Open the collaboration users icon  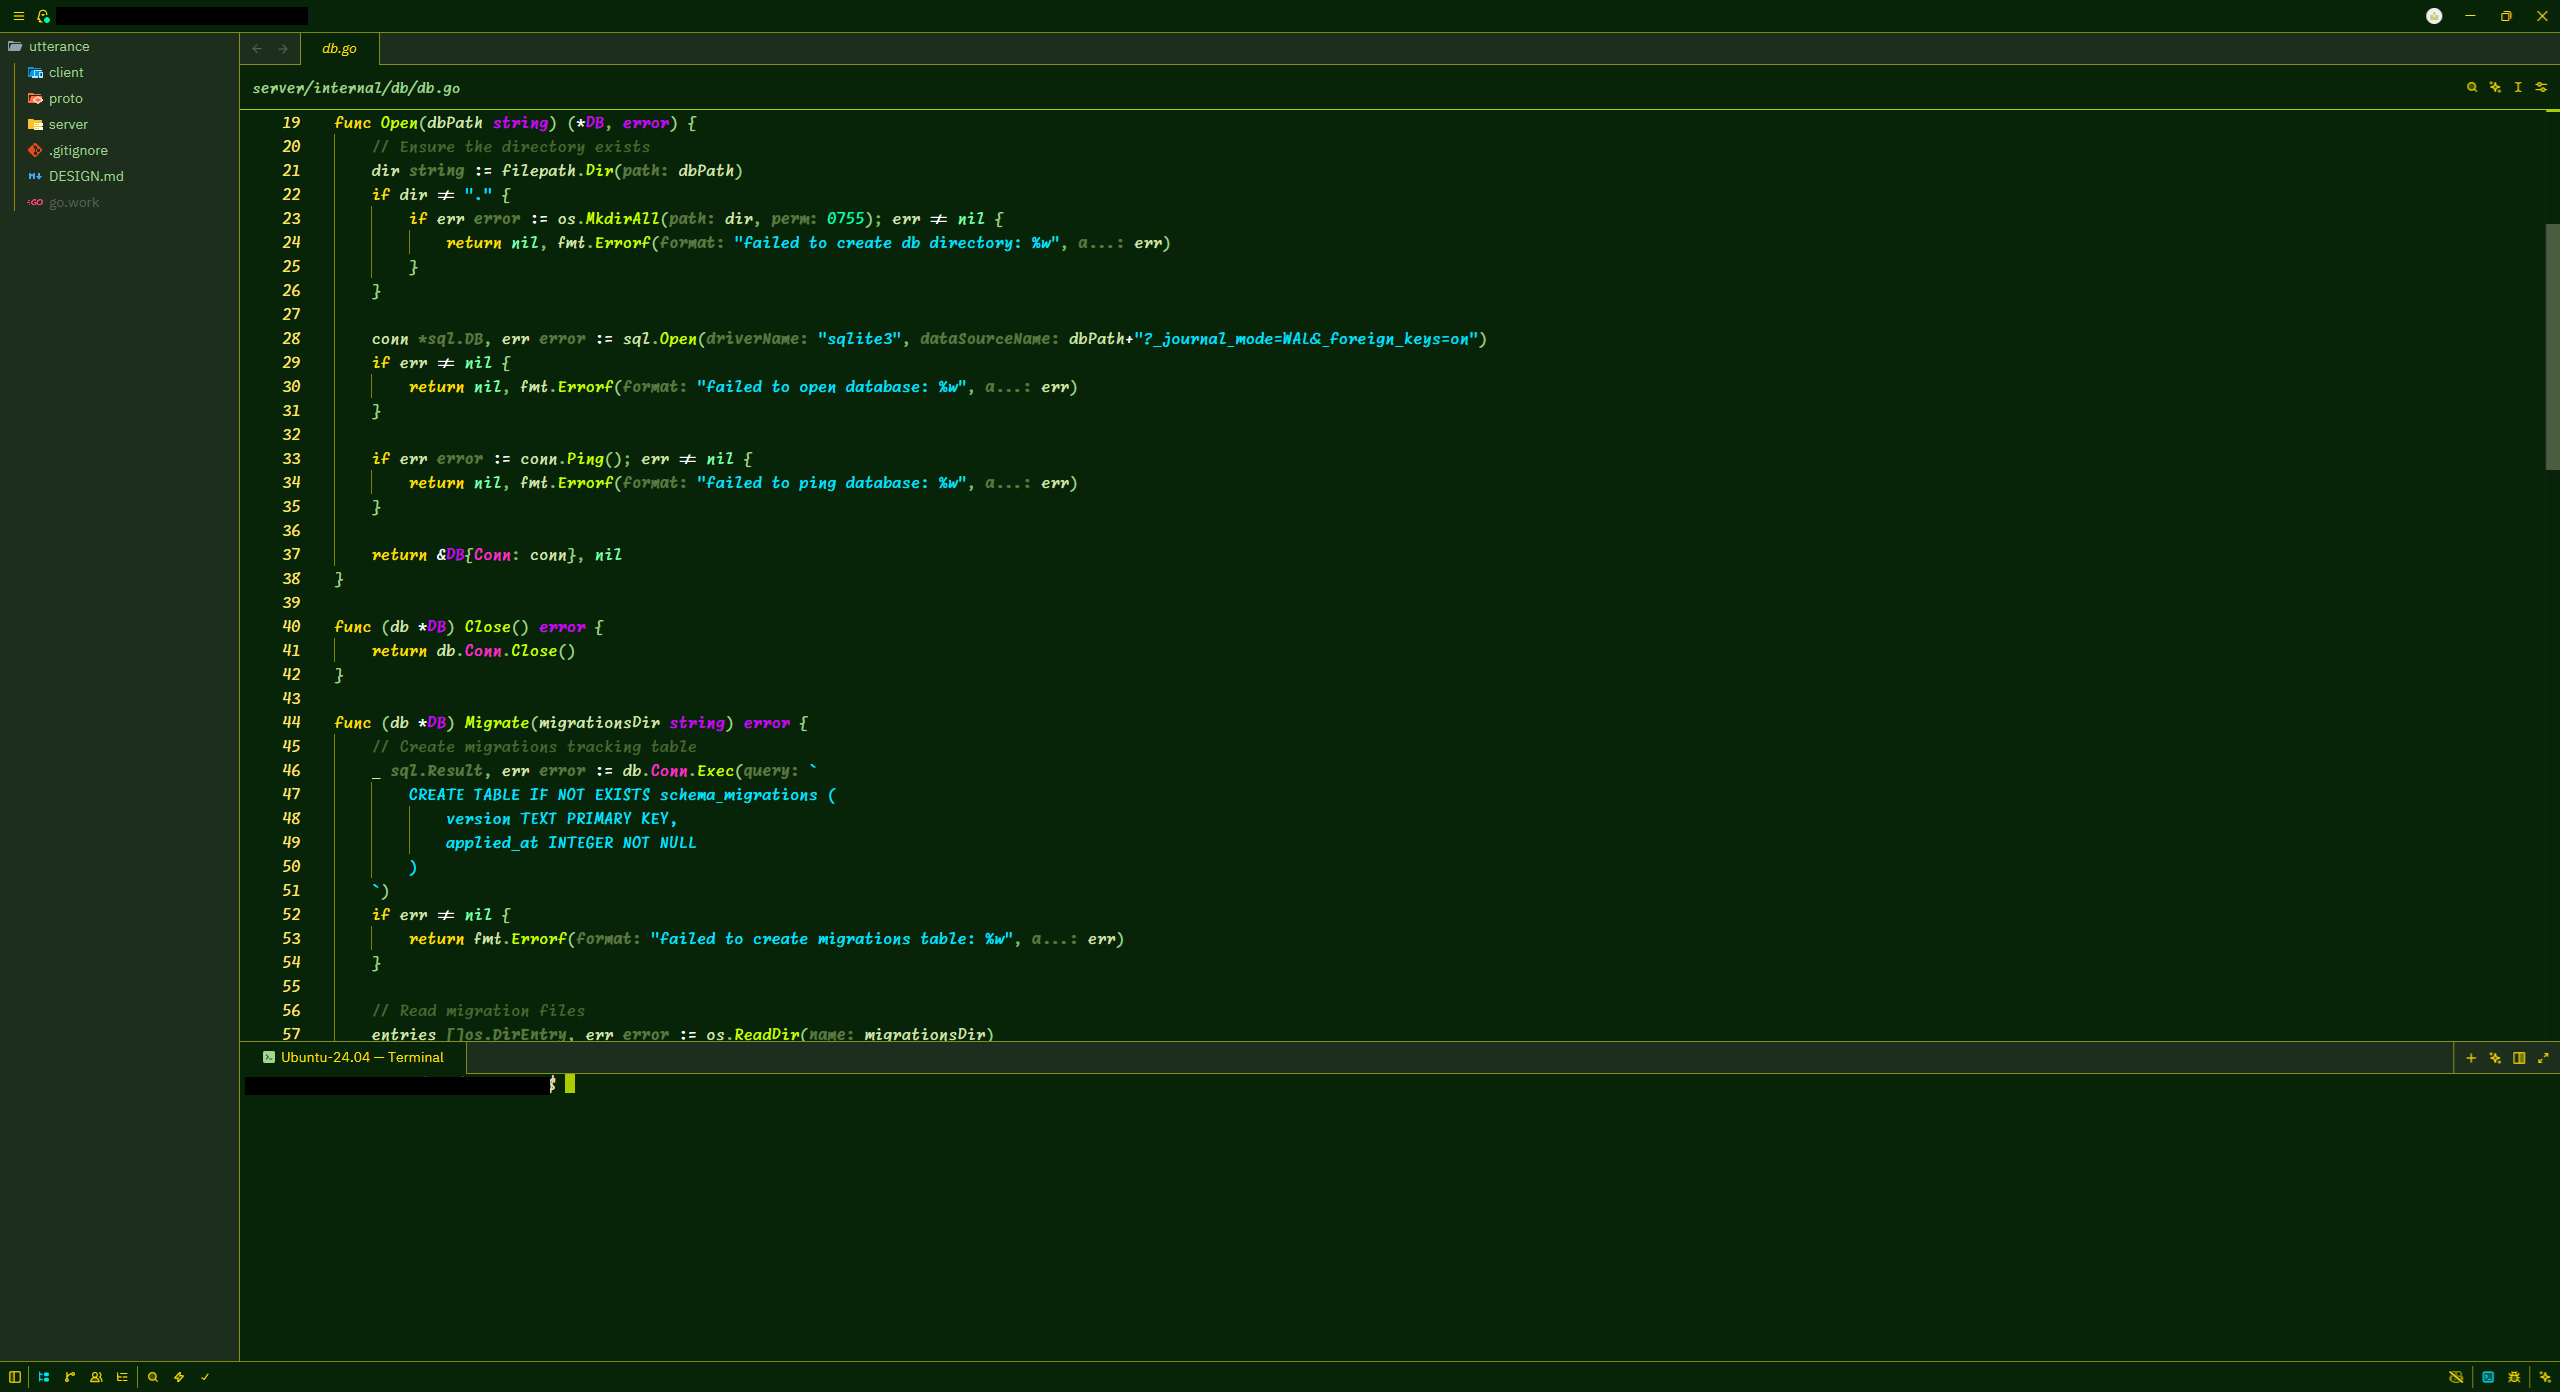pos(96,1377)
